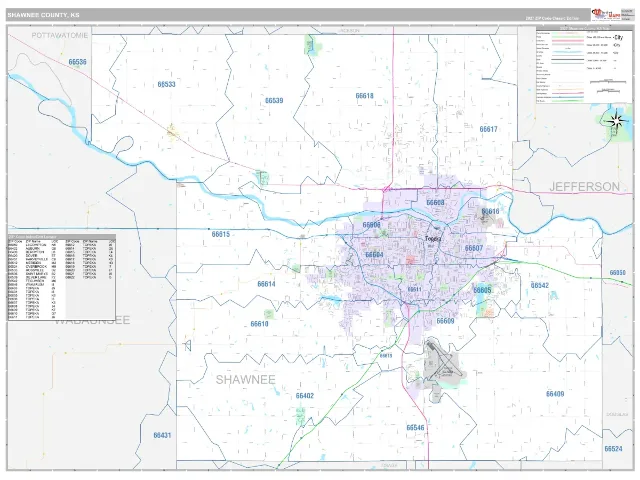Click the DOUGLAS county label at right edge
Viewport: 640px width, 480px height.
617,414
